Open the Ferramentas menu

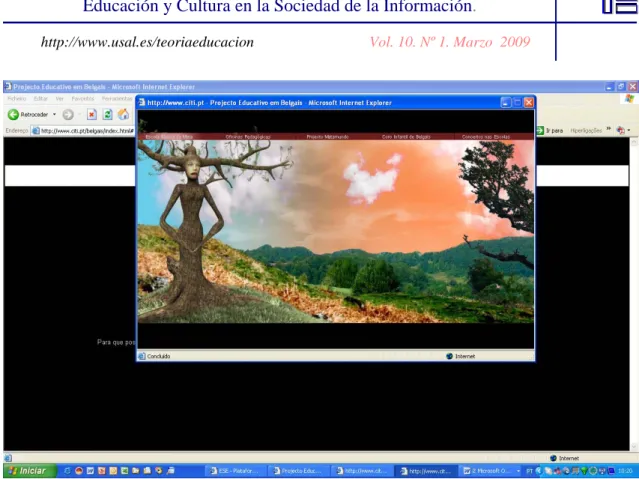(x=117, y=99)
